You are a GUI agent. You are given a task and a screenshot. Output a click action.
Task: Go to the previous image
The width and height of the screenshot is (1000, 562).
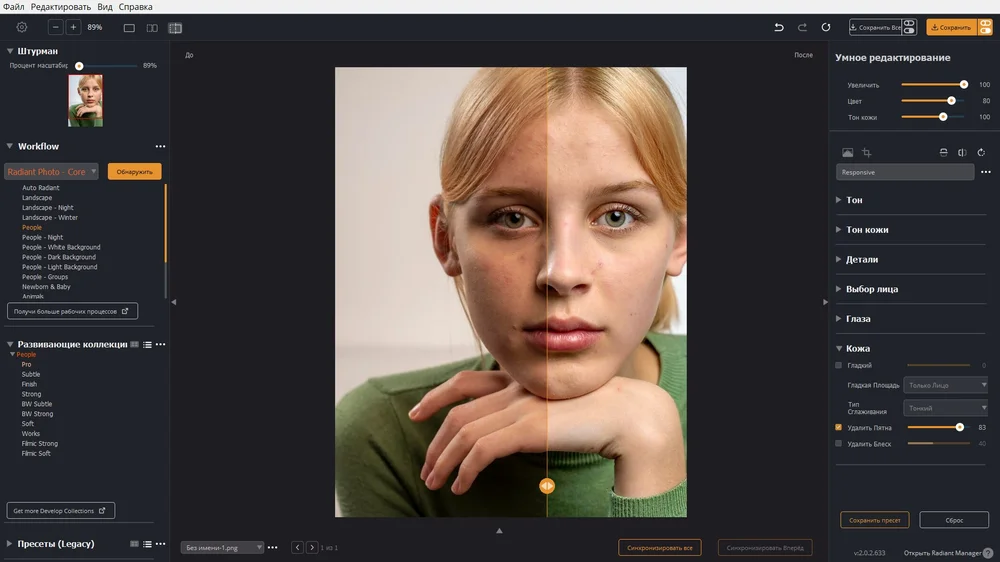(x=297, y=547)
